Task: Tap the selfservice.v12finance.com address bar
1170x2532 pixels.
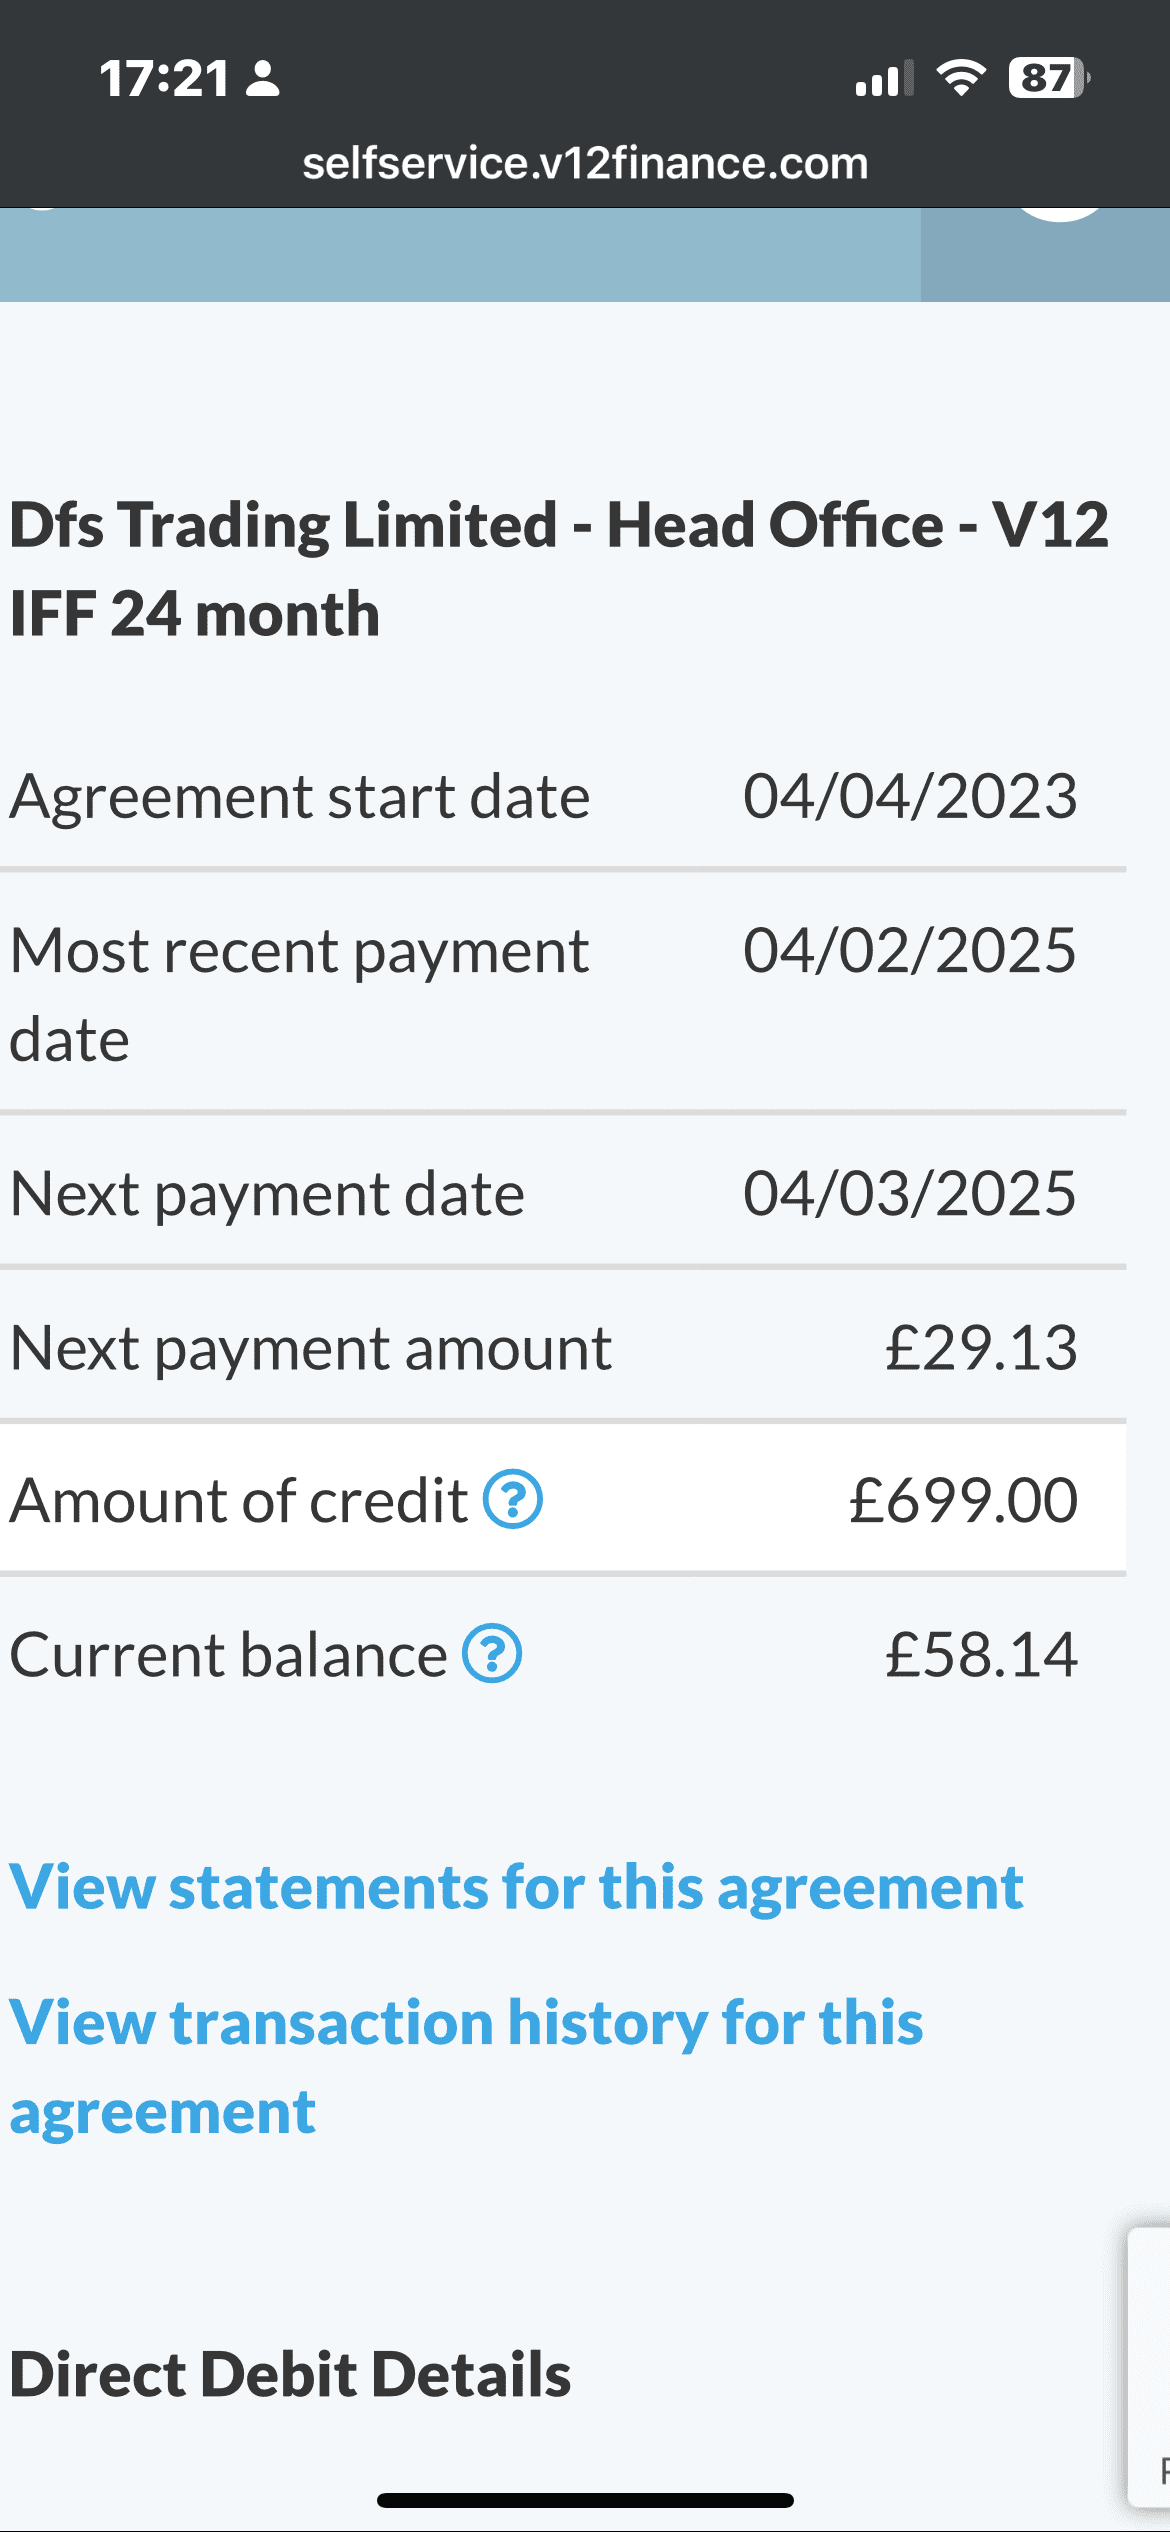Action: (585, 163)
